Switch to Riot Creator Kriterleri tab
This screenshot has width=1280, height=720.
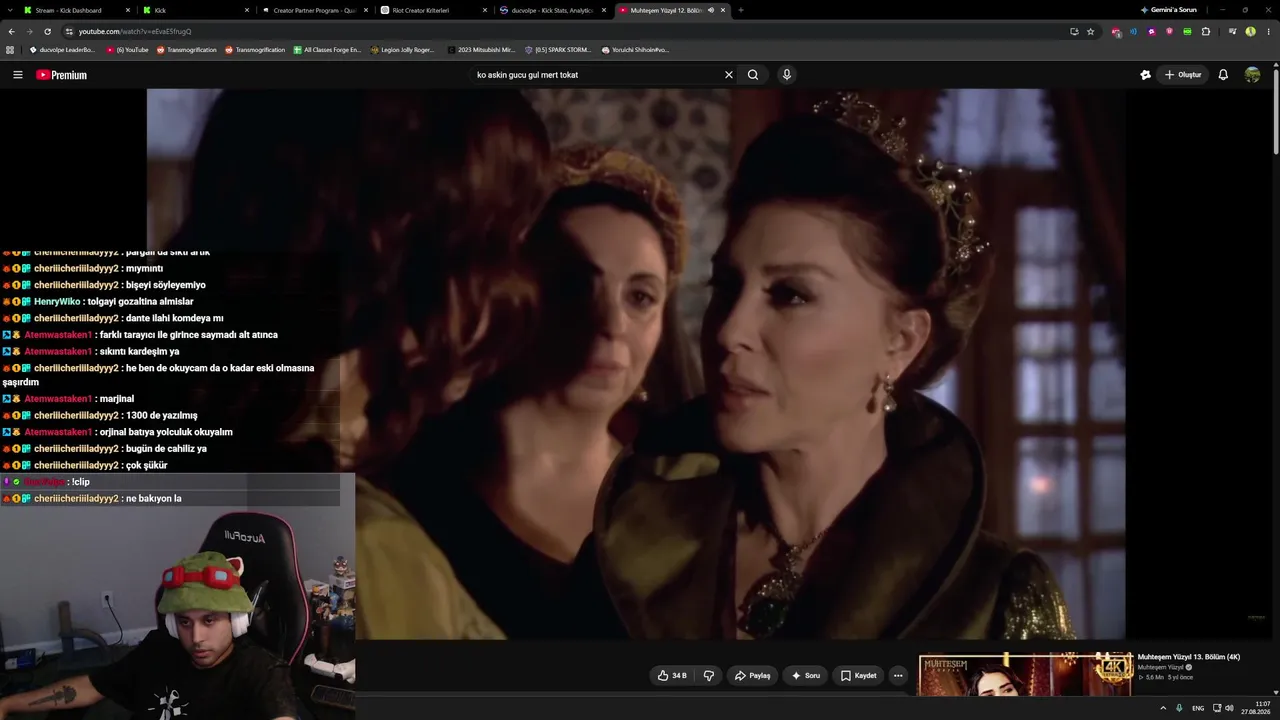[433, 10]
